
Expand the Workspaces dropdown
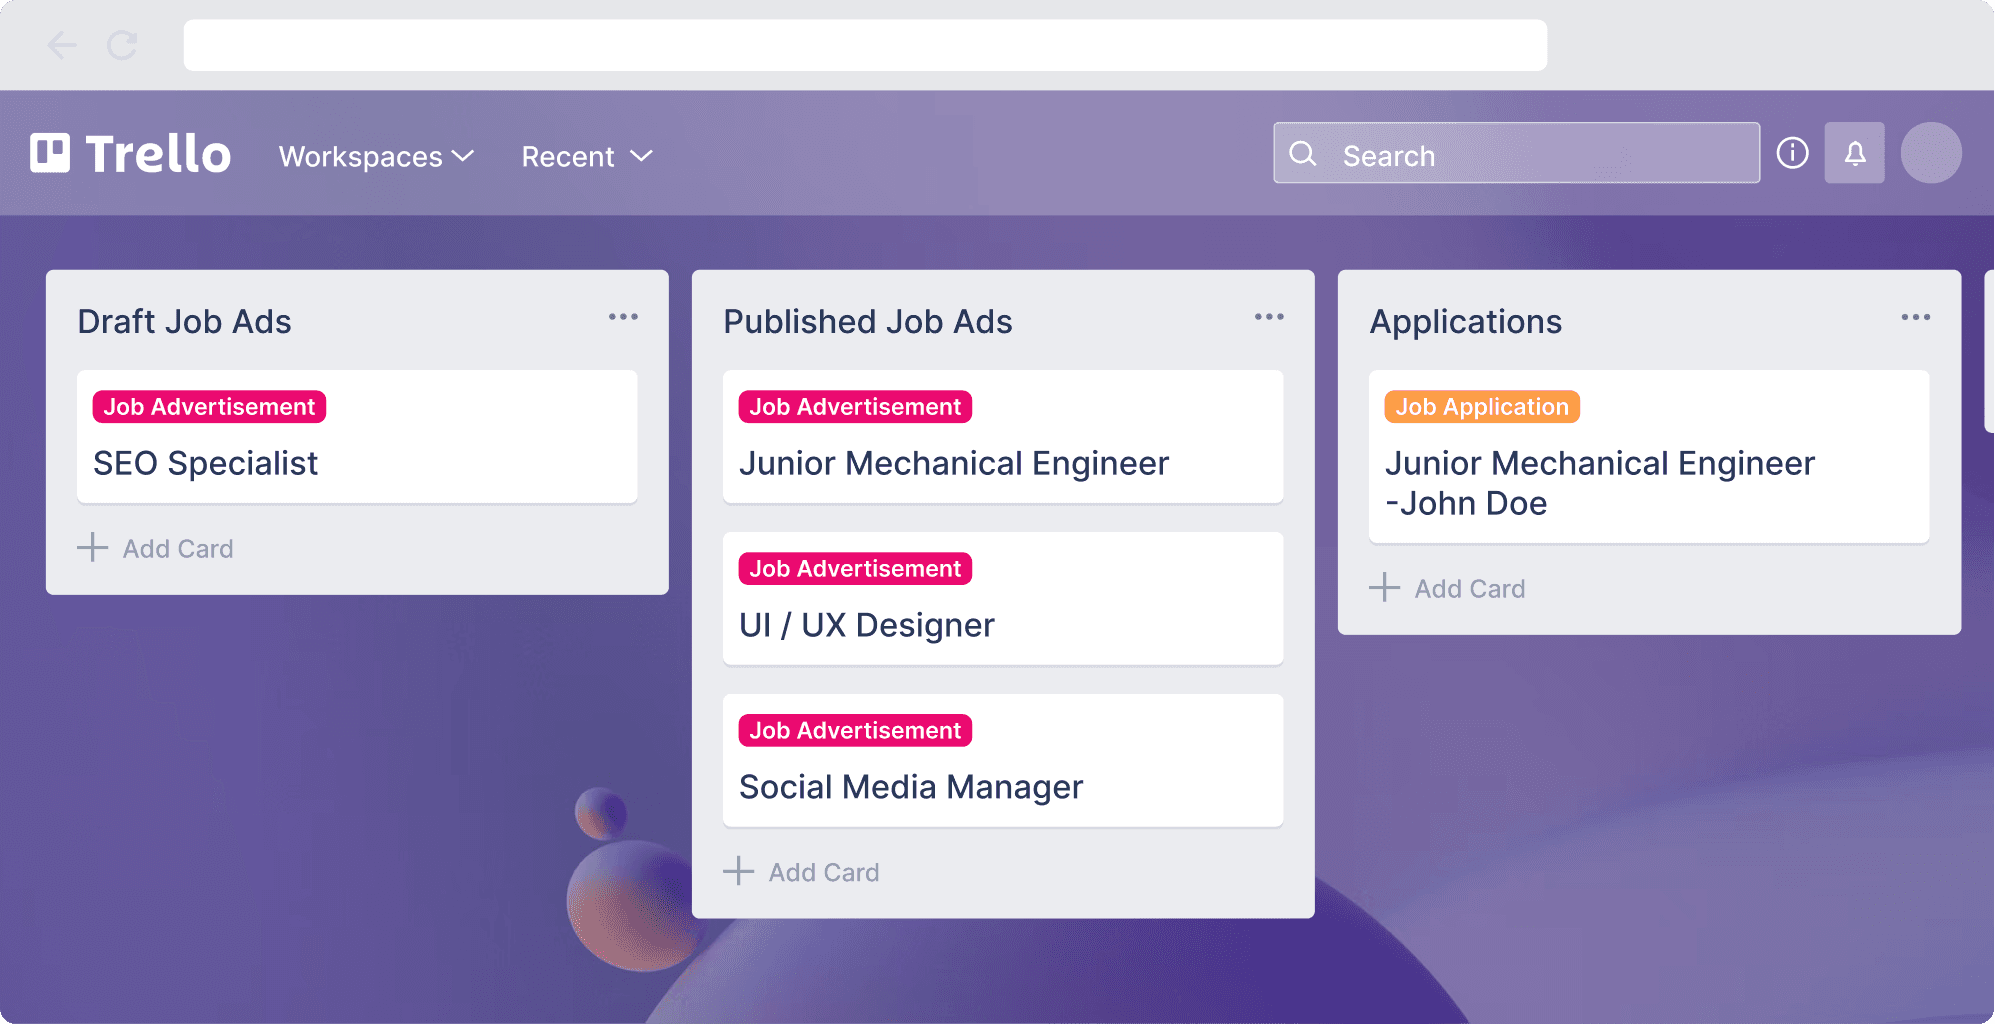coord(376,157)
